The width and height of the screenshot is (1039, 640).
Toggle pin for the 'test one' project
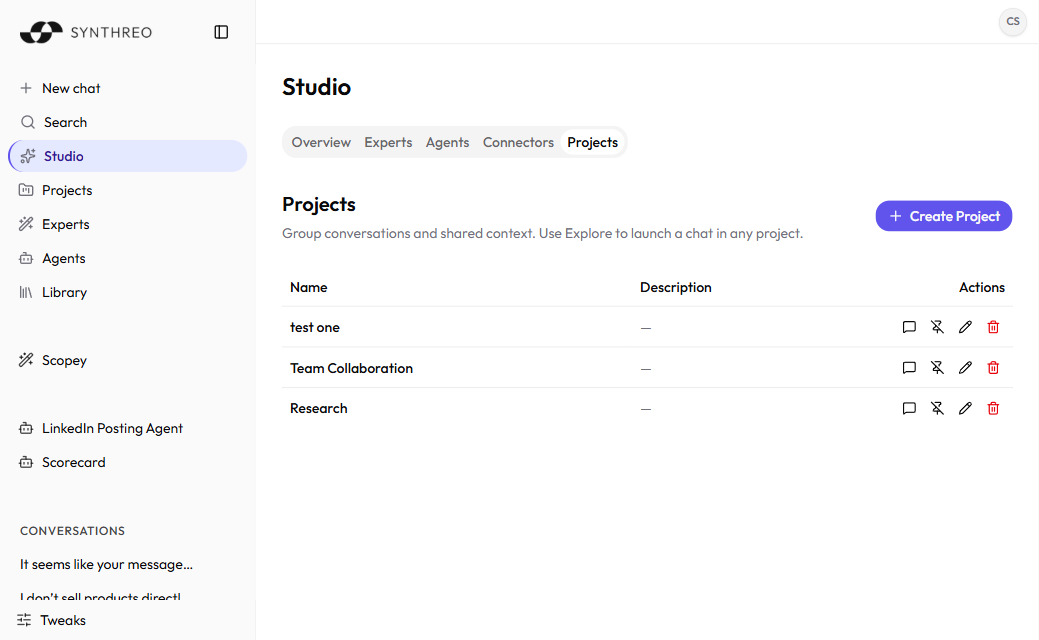click(x=937, y=327)
